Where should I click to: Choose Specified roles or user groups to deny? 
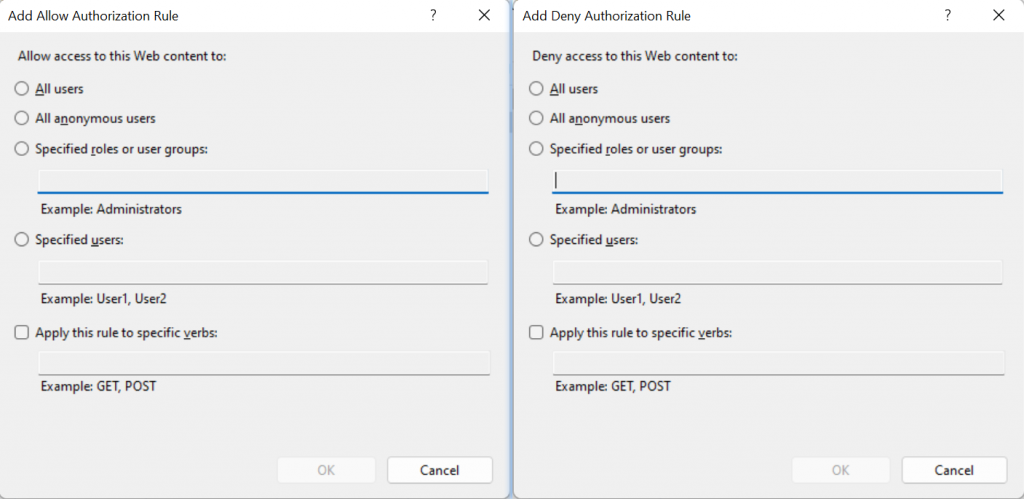point(537,149)
